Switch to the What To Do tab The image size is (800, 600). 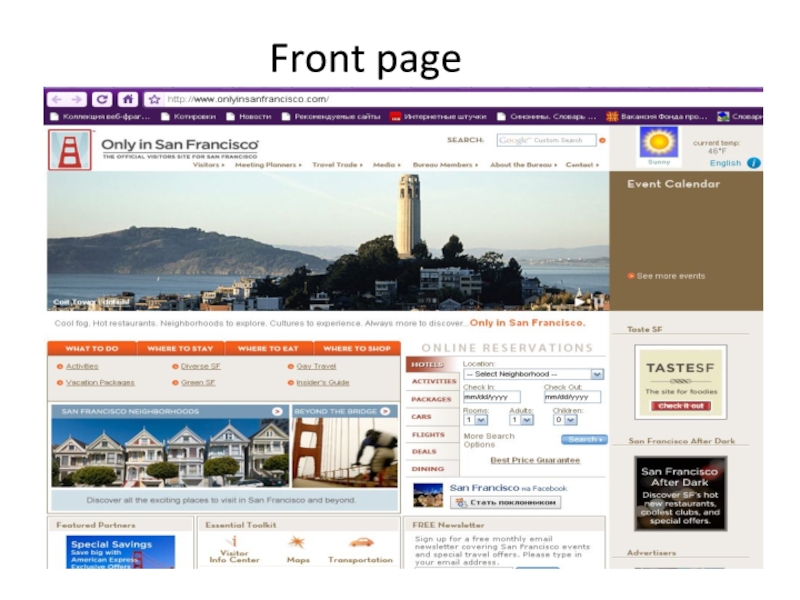(92, 348)
